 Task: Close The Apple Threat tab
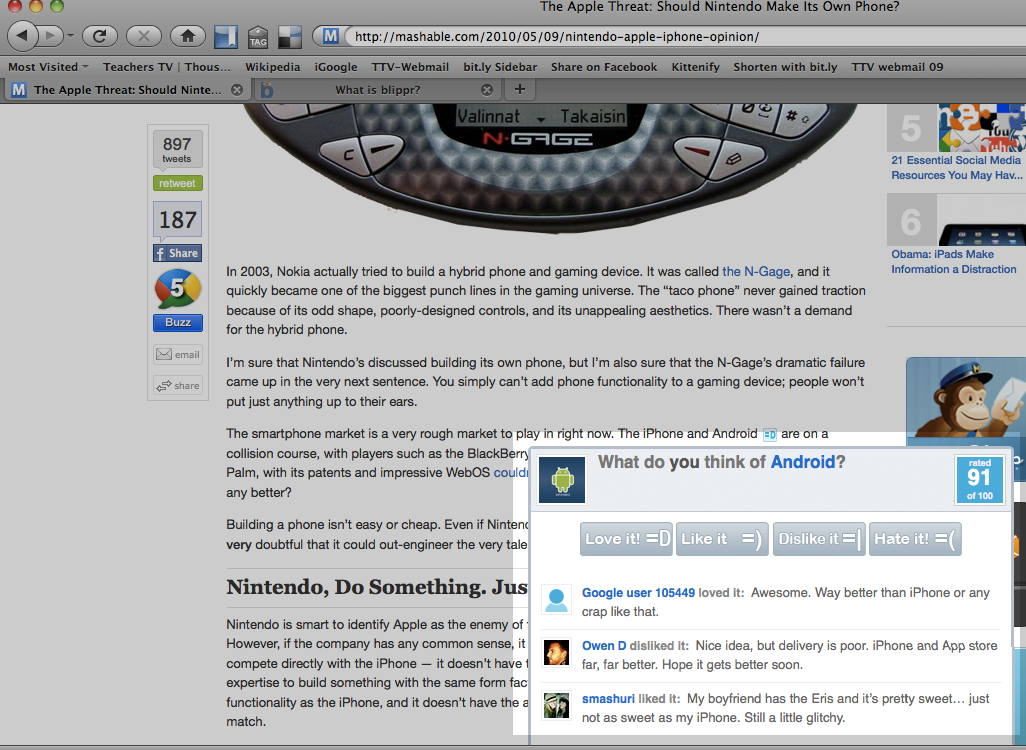pos(237,90)
